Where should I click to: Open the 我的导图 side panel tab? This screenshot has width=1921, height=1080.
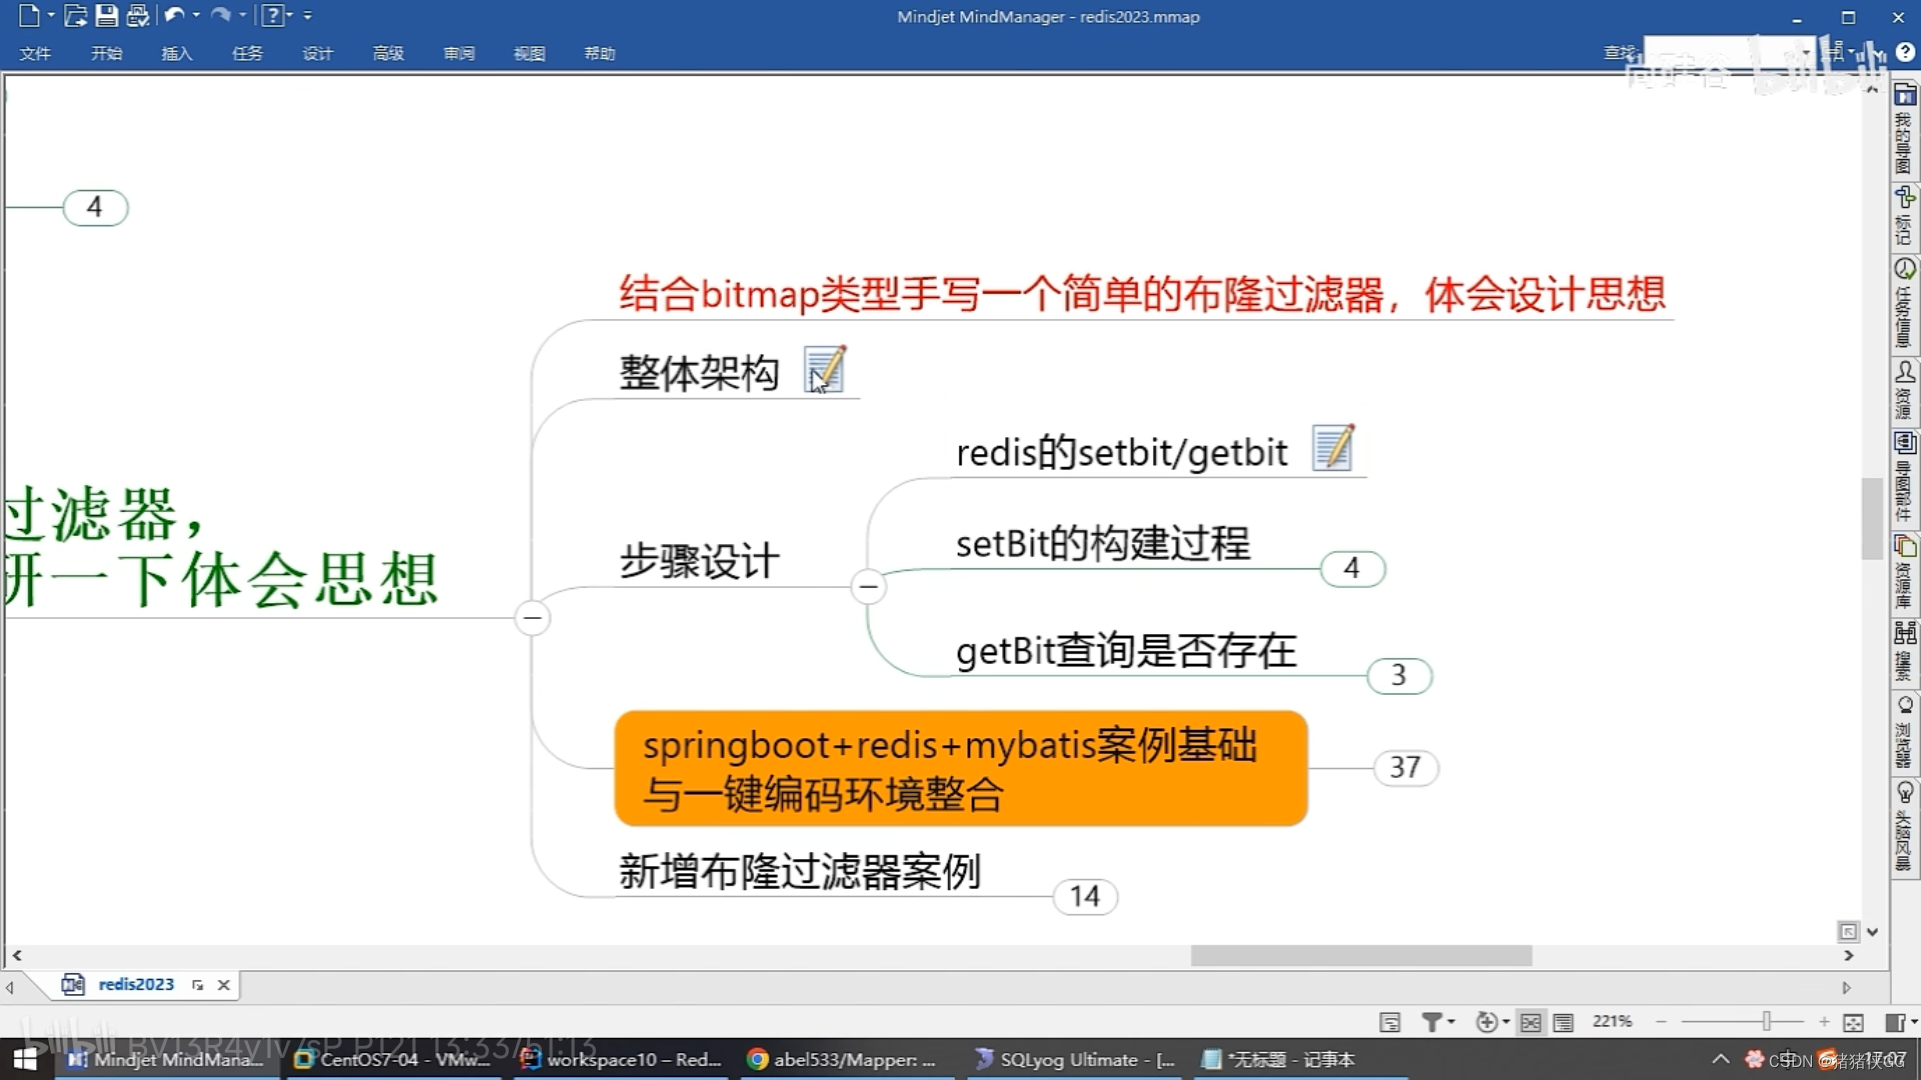point(1905,129)
